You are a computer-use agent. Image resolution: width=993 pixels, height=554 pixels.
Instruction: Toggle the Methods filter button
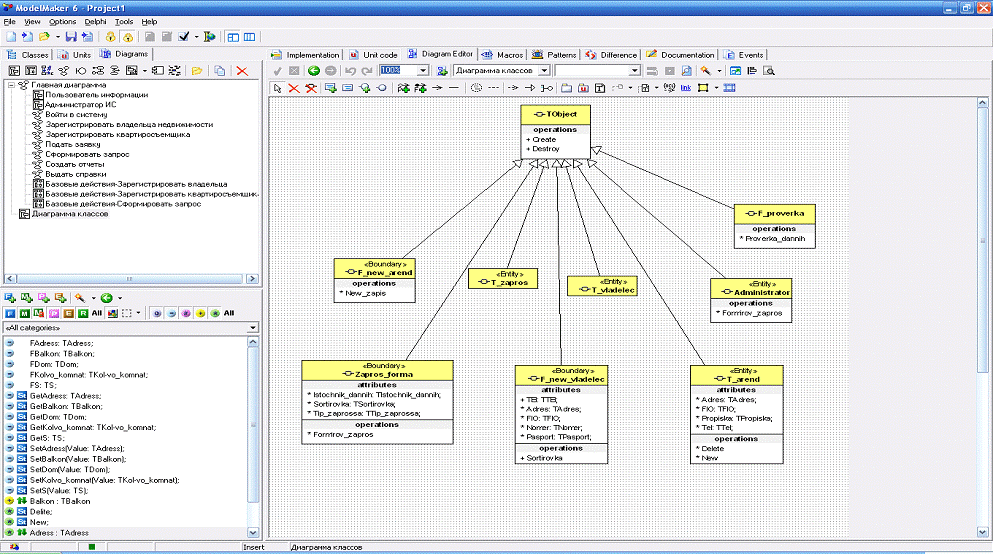(x=24, y=313)
